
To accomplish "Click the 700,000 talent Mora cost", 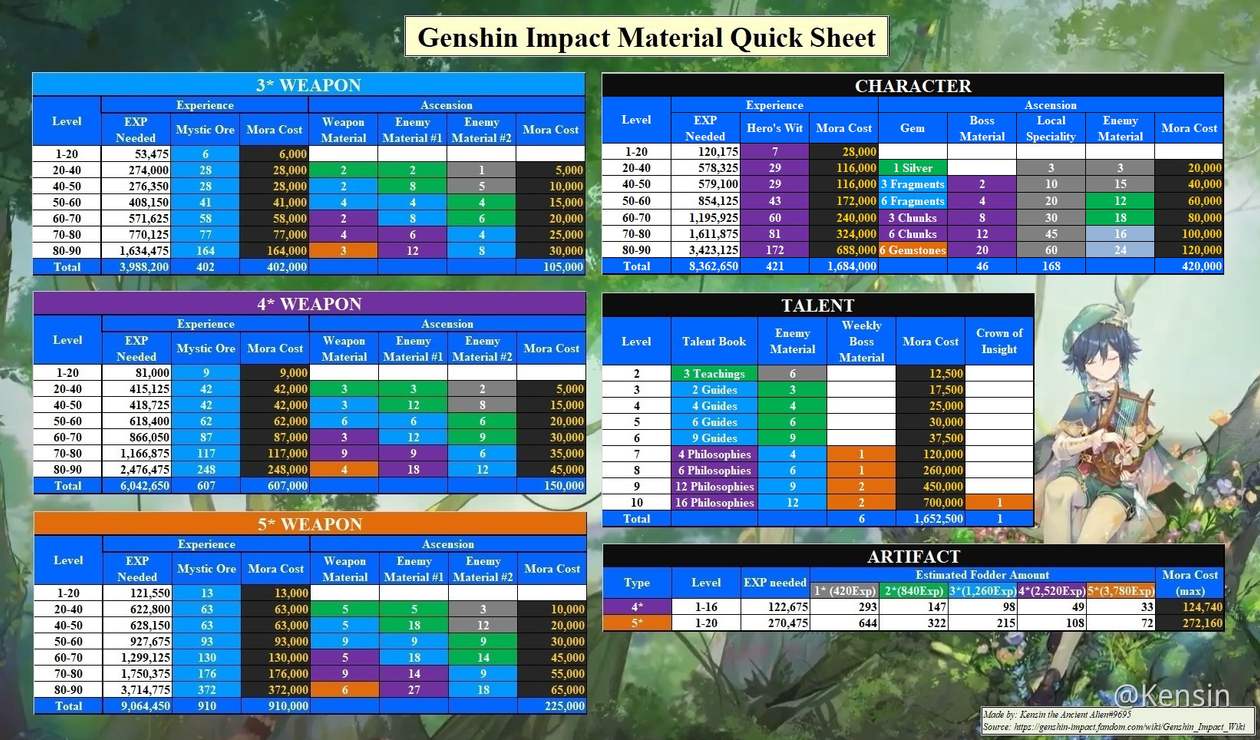I will [x=931, y=502].
